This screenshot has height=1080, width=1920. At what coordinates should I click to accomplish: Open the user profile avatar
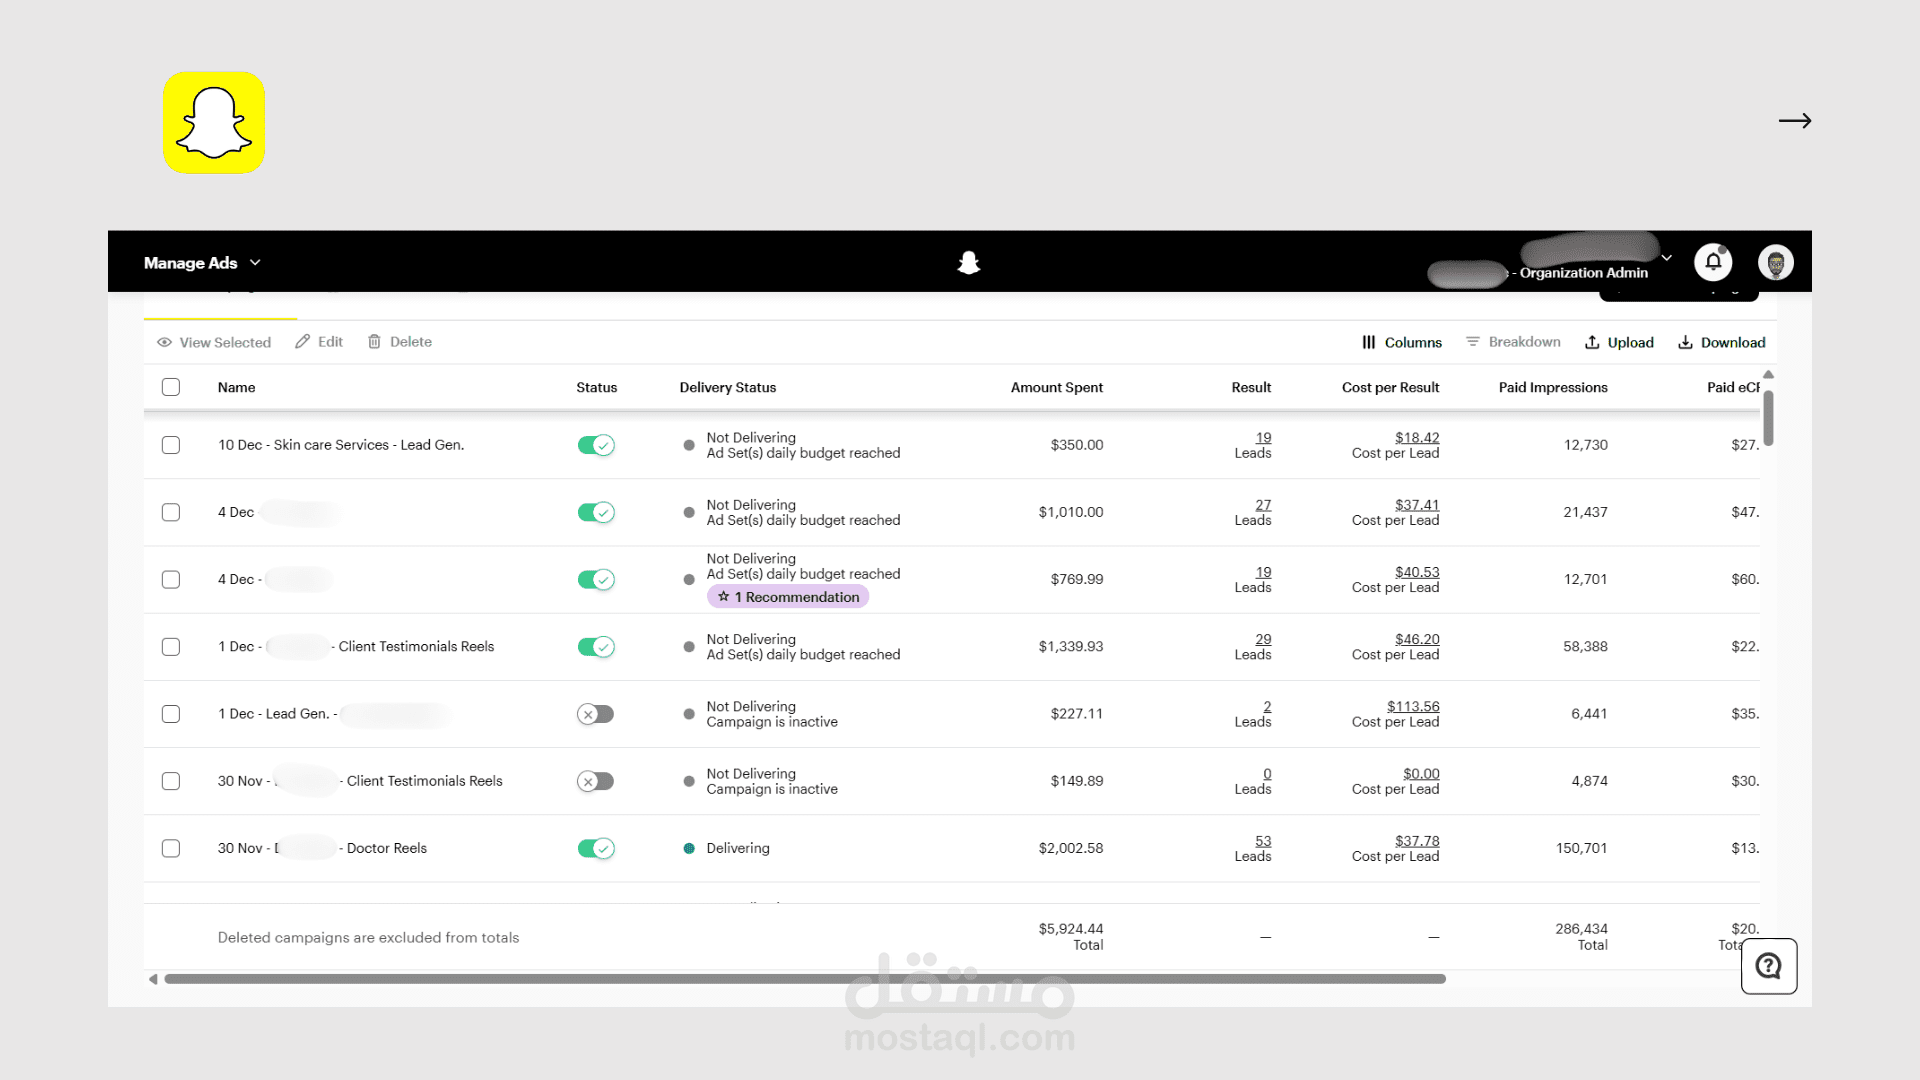(1775, 262)
